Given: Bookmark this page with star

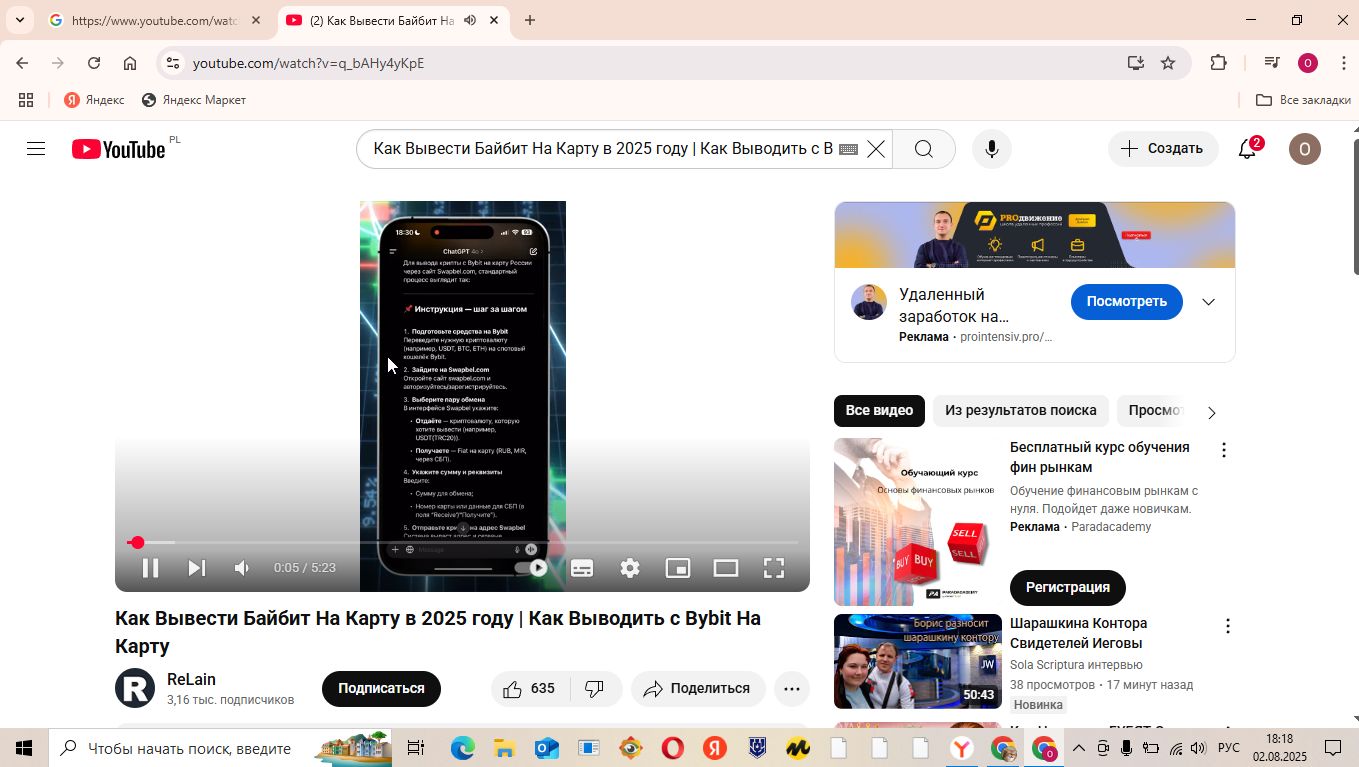Looking at the screenshot, I should coord(1167,63).
